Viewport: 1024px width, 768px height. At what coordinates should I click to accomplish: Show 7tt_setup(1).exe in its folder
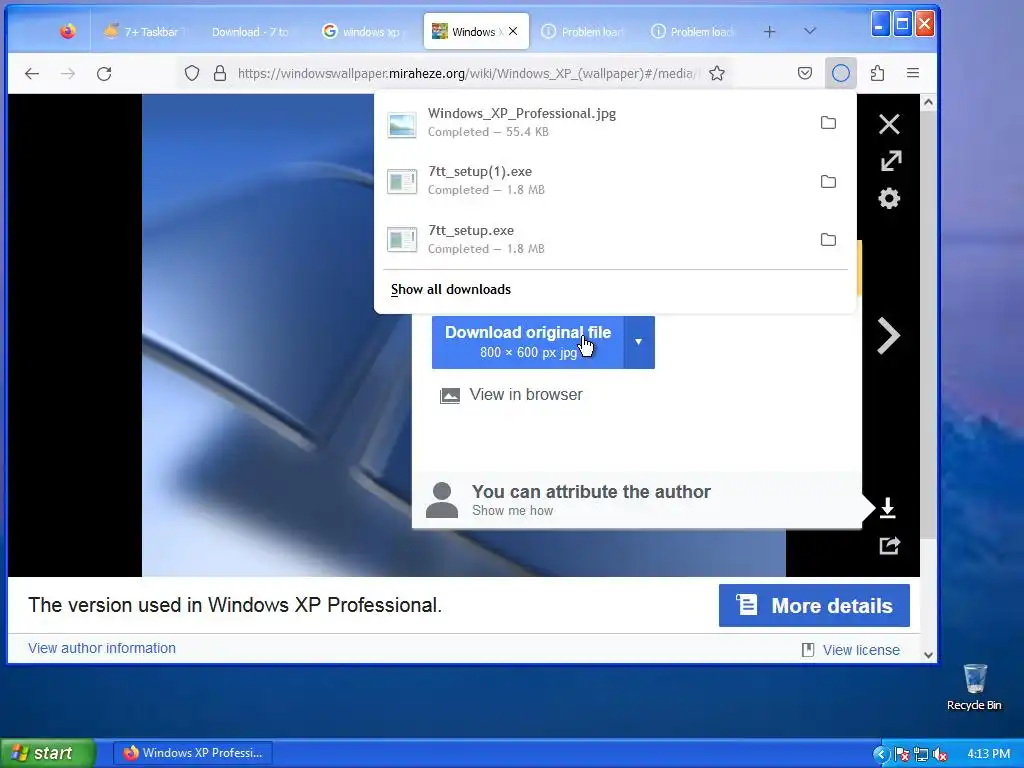click(x=828, y=181)
